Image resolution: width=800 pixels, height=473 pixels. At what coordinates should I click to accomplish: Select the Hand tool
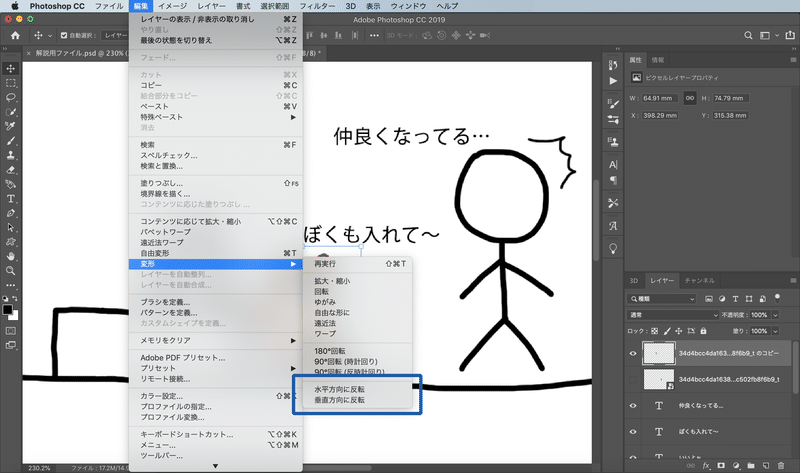[11, 256]
